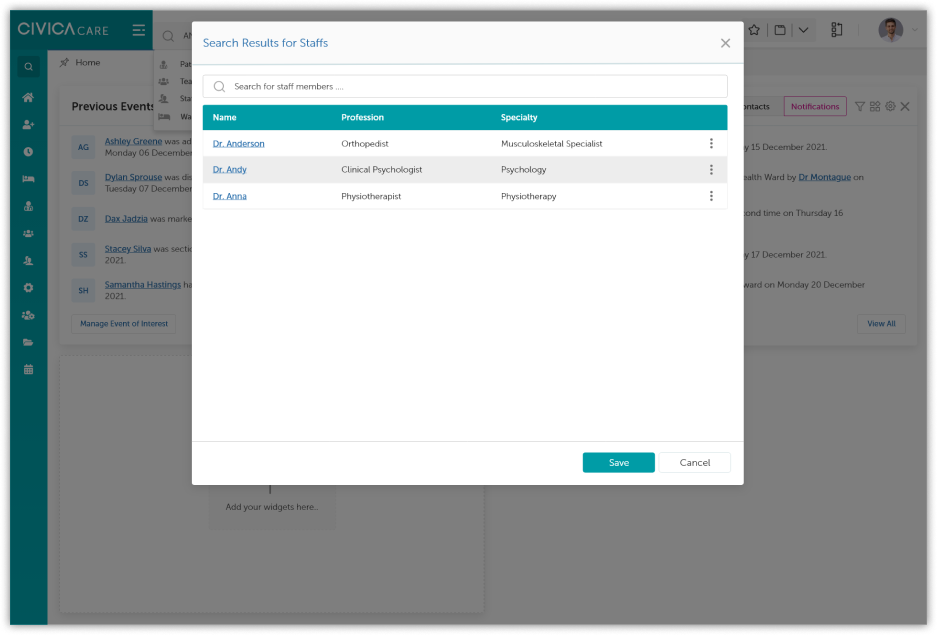Screen dimensions: 937x635
Task: Switch to the Notifications tab
Action: [814, 106]
